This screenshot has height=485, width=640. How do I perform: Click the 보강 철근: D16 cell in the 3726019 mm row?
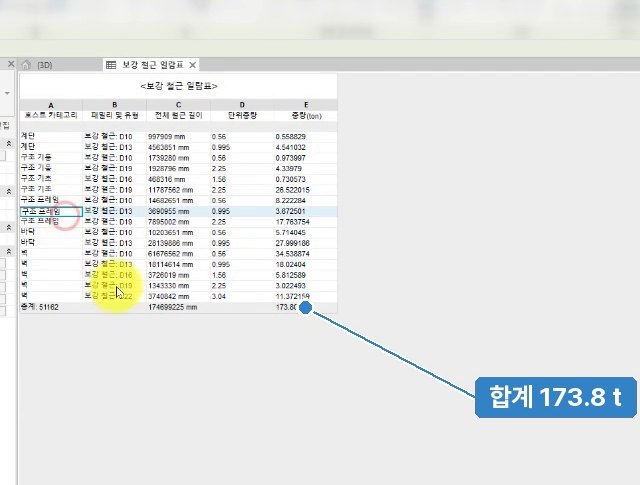[x=114, y=275]
